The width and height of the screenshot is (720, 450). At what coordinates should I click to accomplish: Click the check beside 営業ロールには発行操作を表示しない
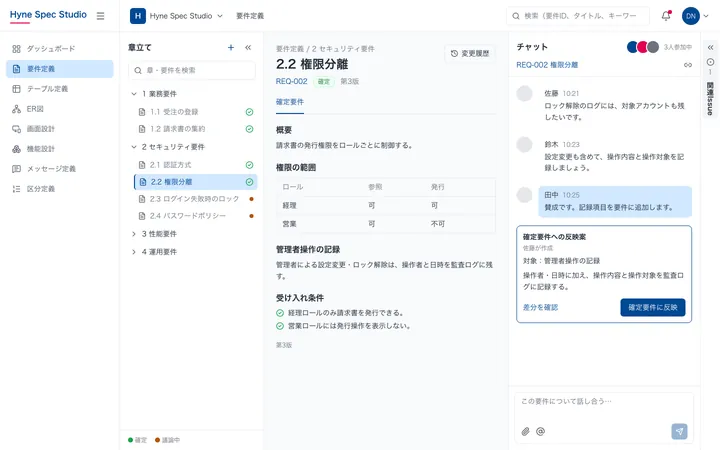point(280,326)
